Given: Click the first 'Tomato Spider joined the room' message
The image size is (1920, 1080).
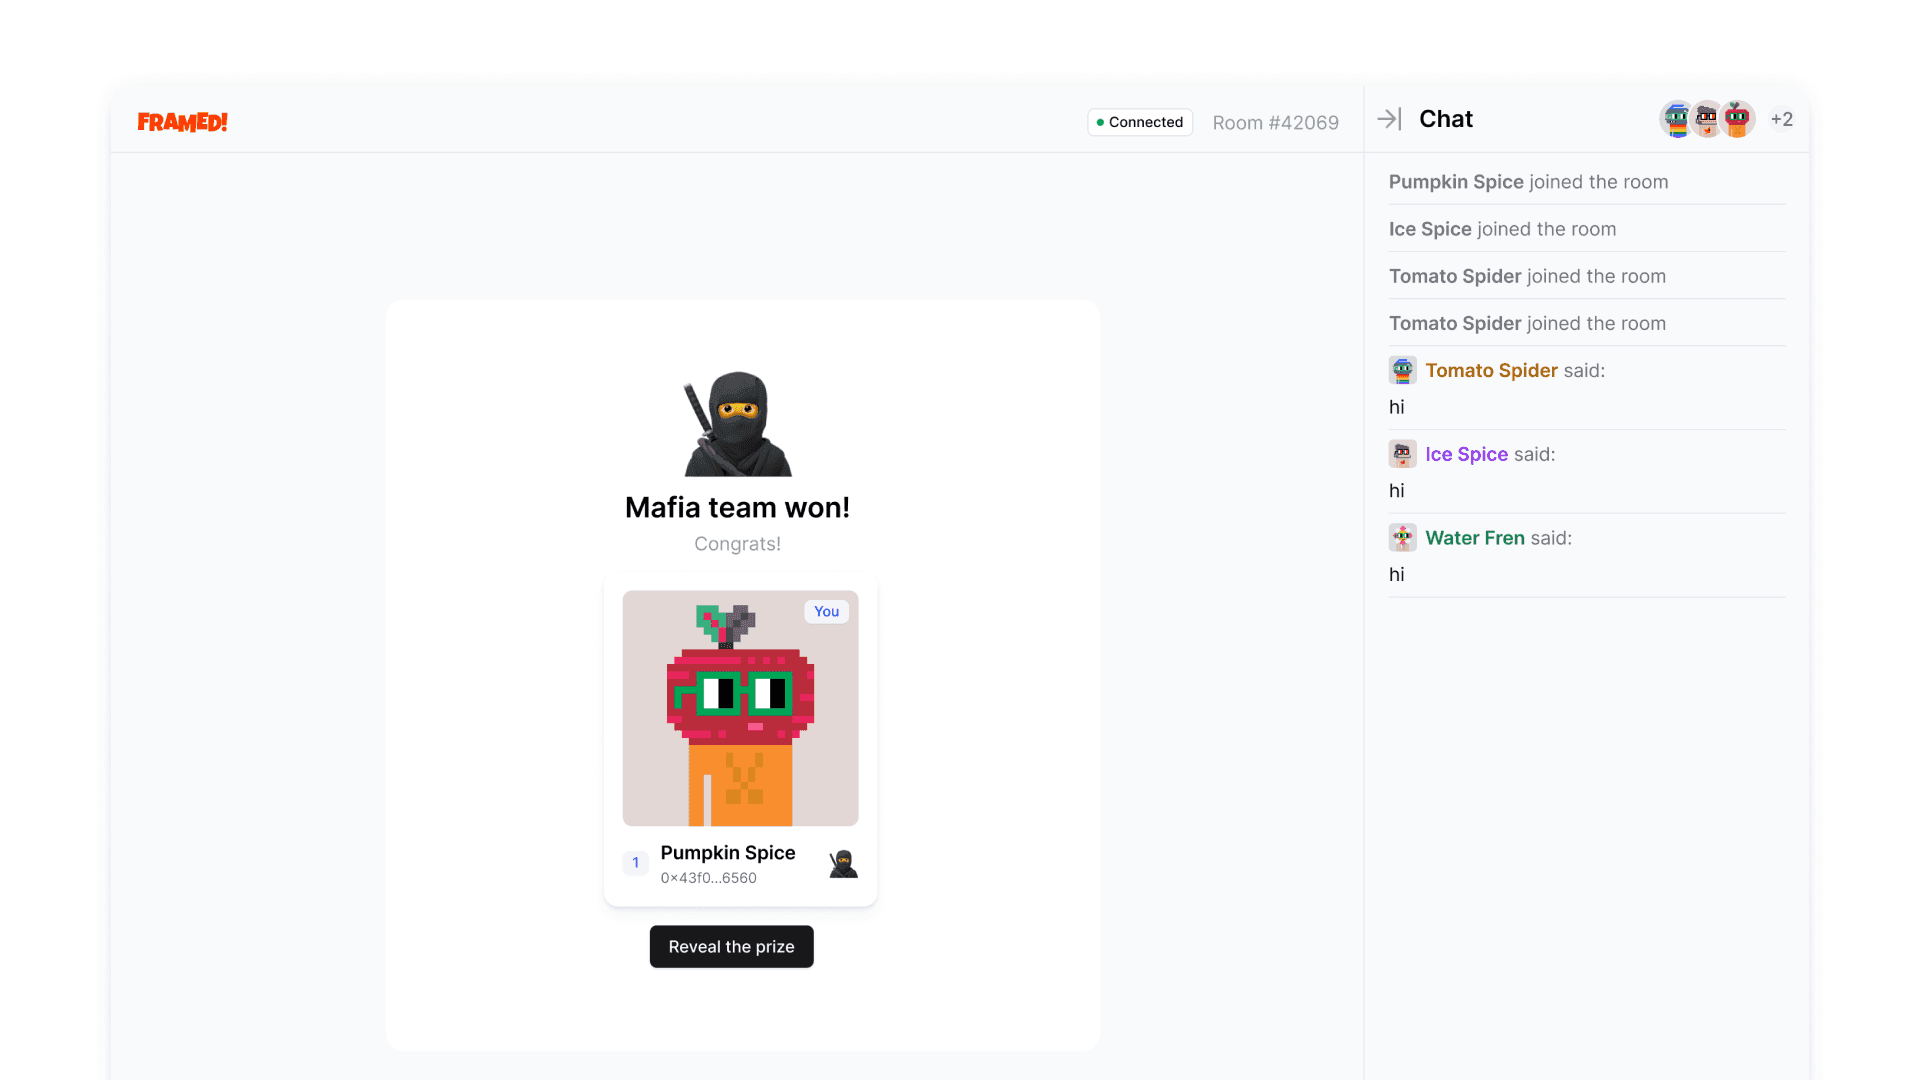Looking at the screenshot, I should (1527, 276).
